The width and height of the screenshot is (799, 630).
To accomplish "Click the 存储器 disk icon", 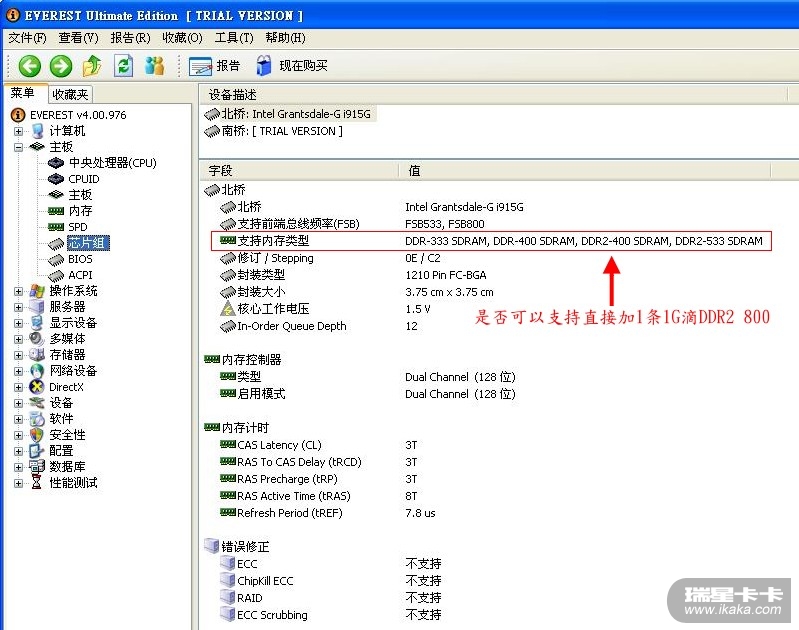I will (37, 355).
